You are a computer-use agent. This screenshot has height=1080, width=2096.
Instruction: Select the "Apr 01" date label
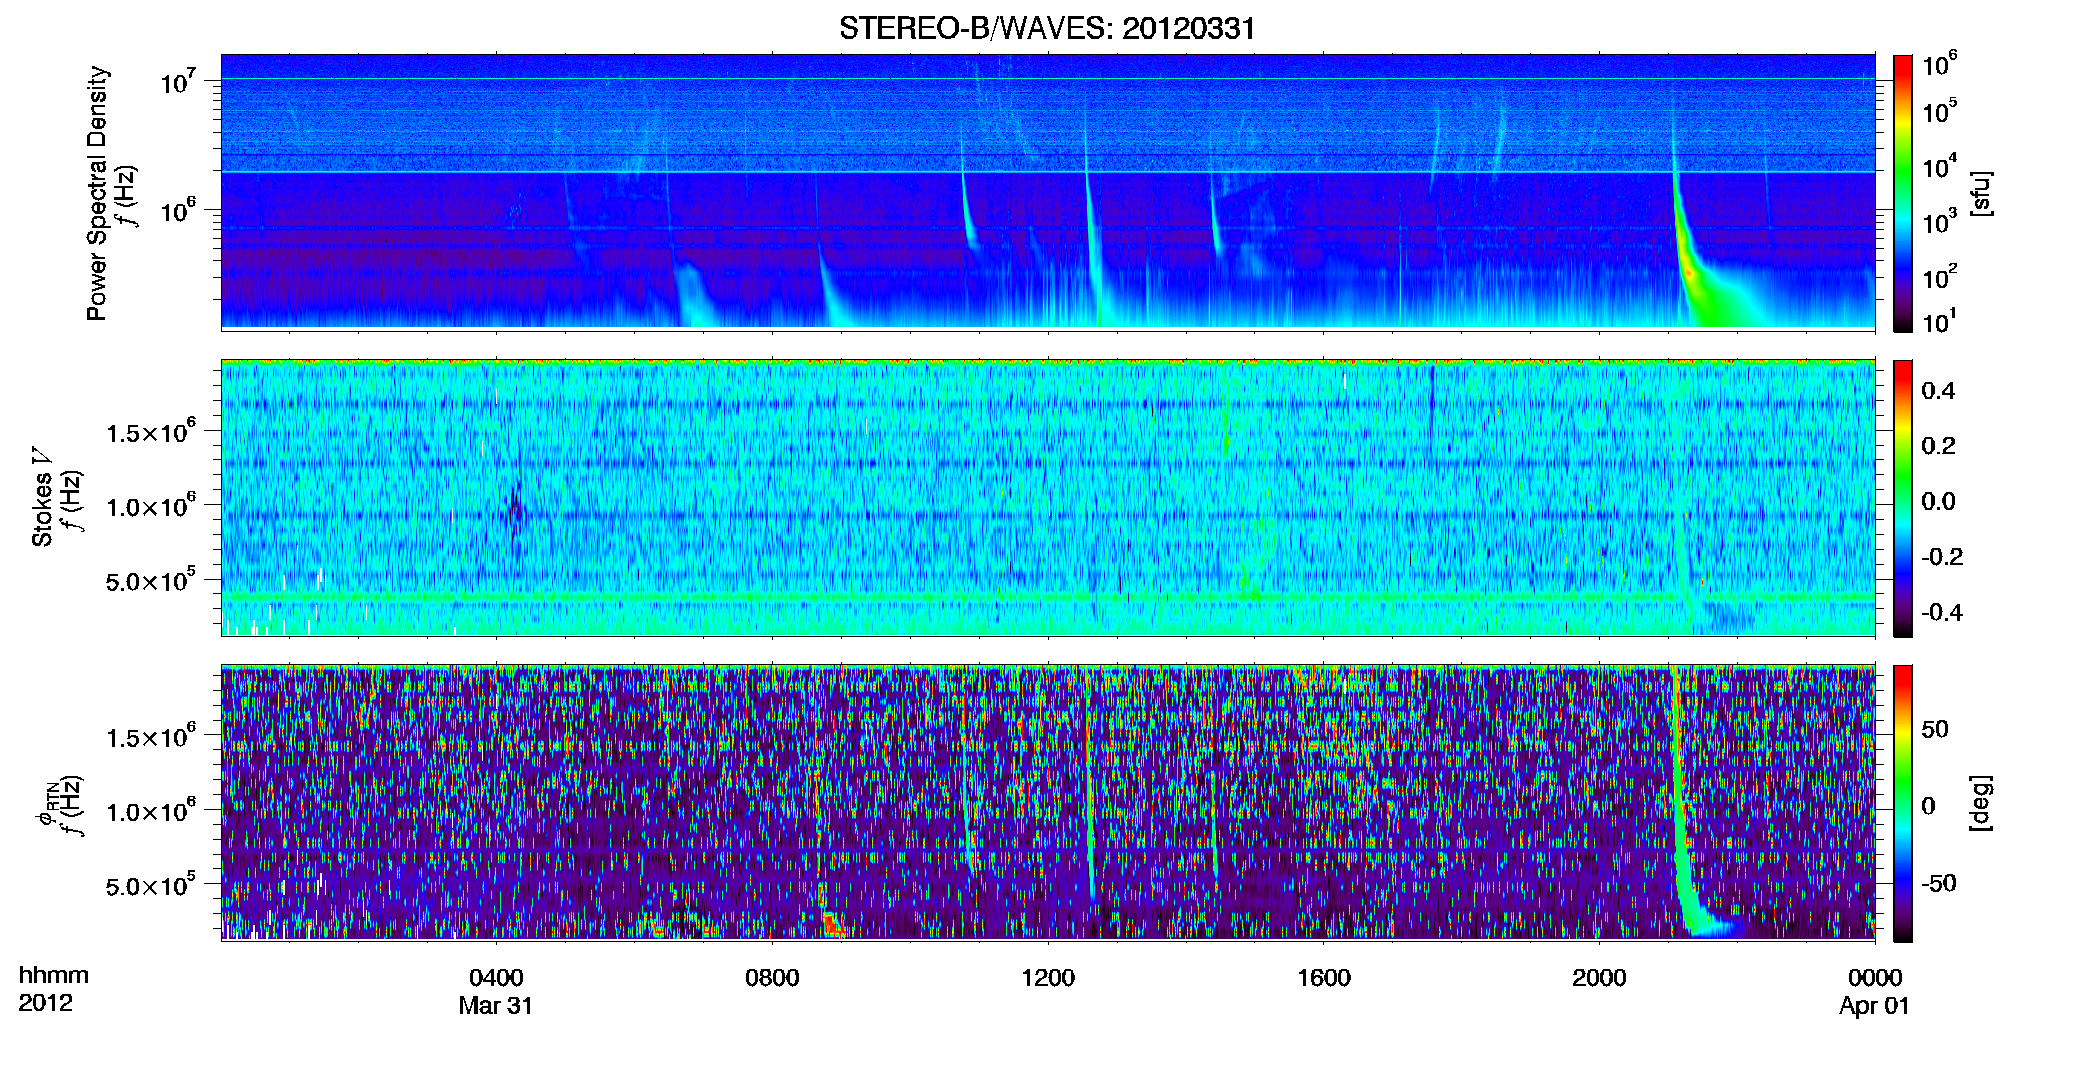tap(1874, 1006)
